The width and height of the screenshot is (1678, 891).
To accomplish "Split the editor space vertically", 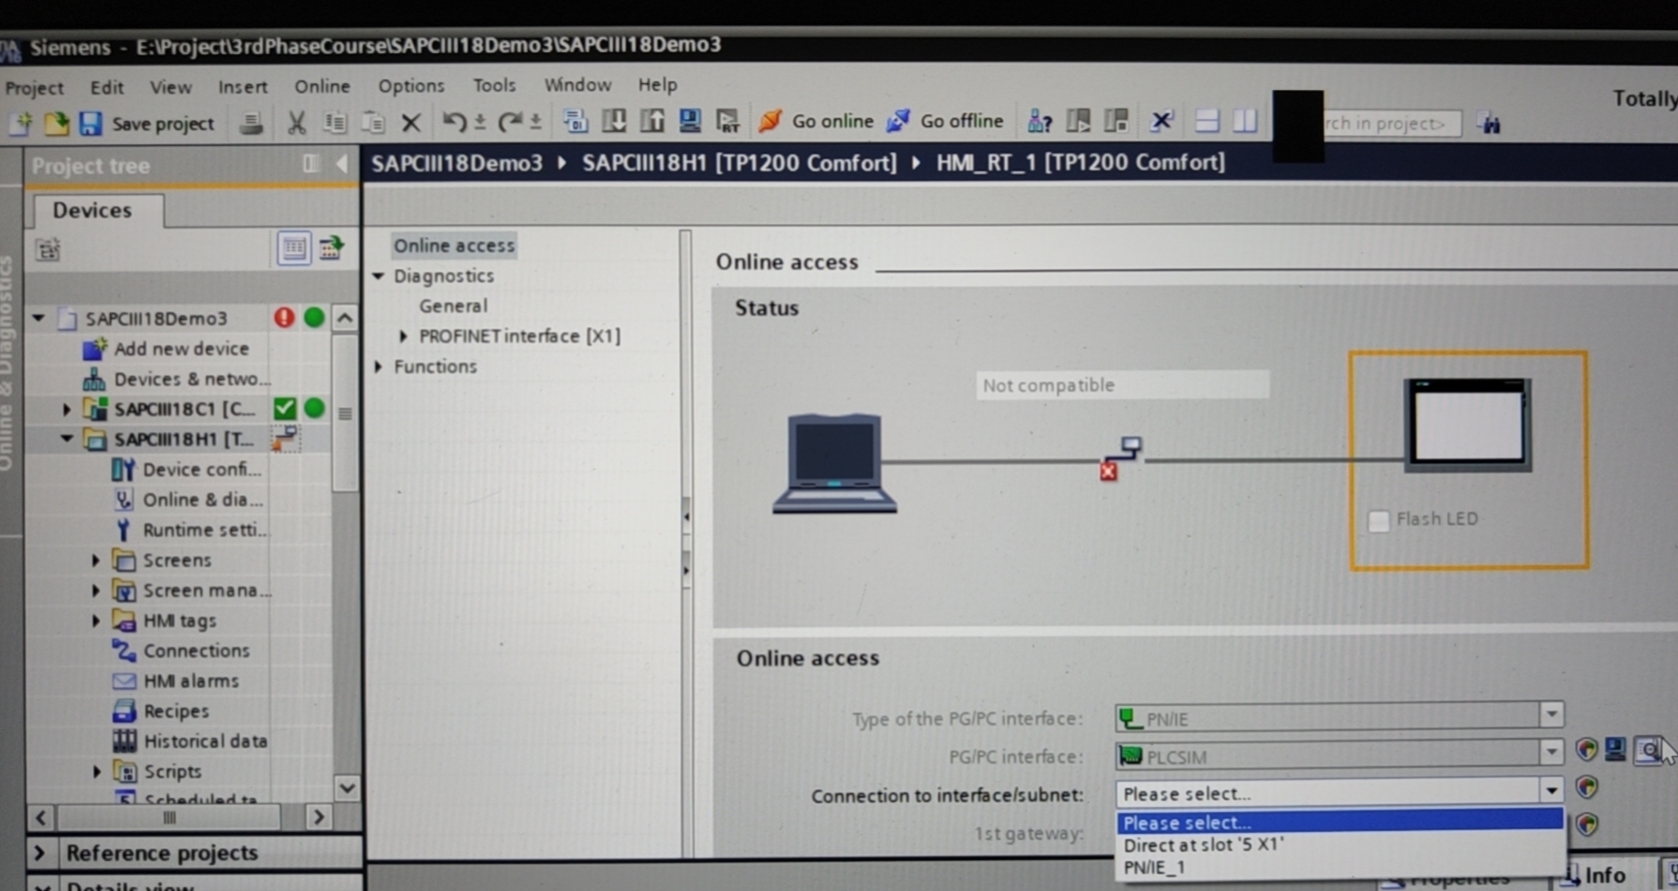I will coord(1244,121).
